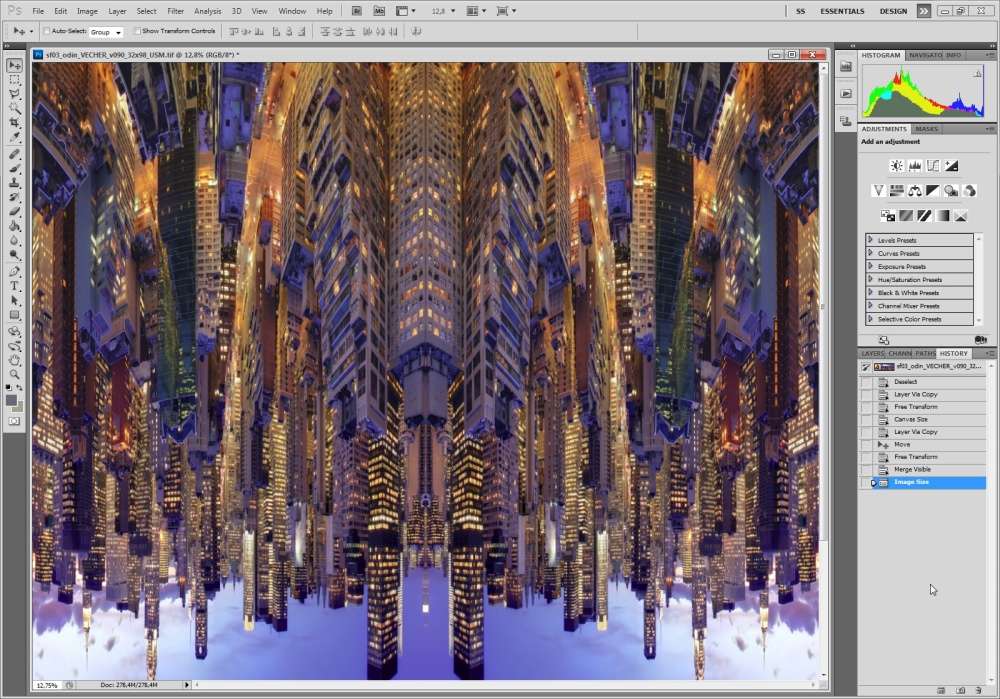Viewport: 1000px width, 699px height.
Task: Set history brush source at Merge Visible
Action: point(866,470)
